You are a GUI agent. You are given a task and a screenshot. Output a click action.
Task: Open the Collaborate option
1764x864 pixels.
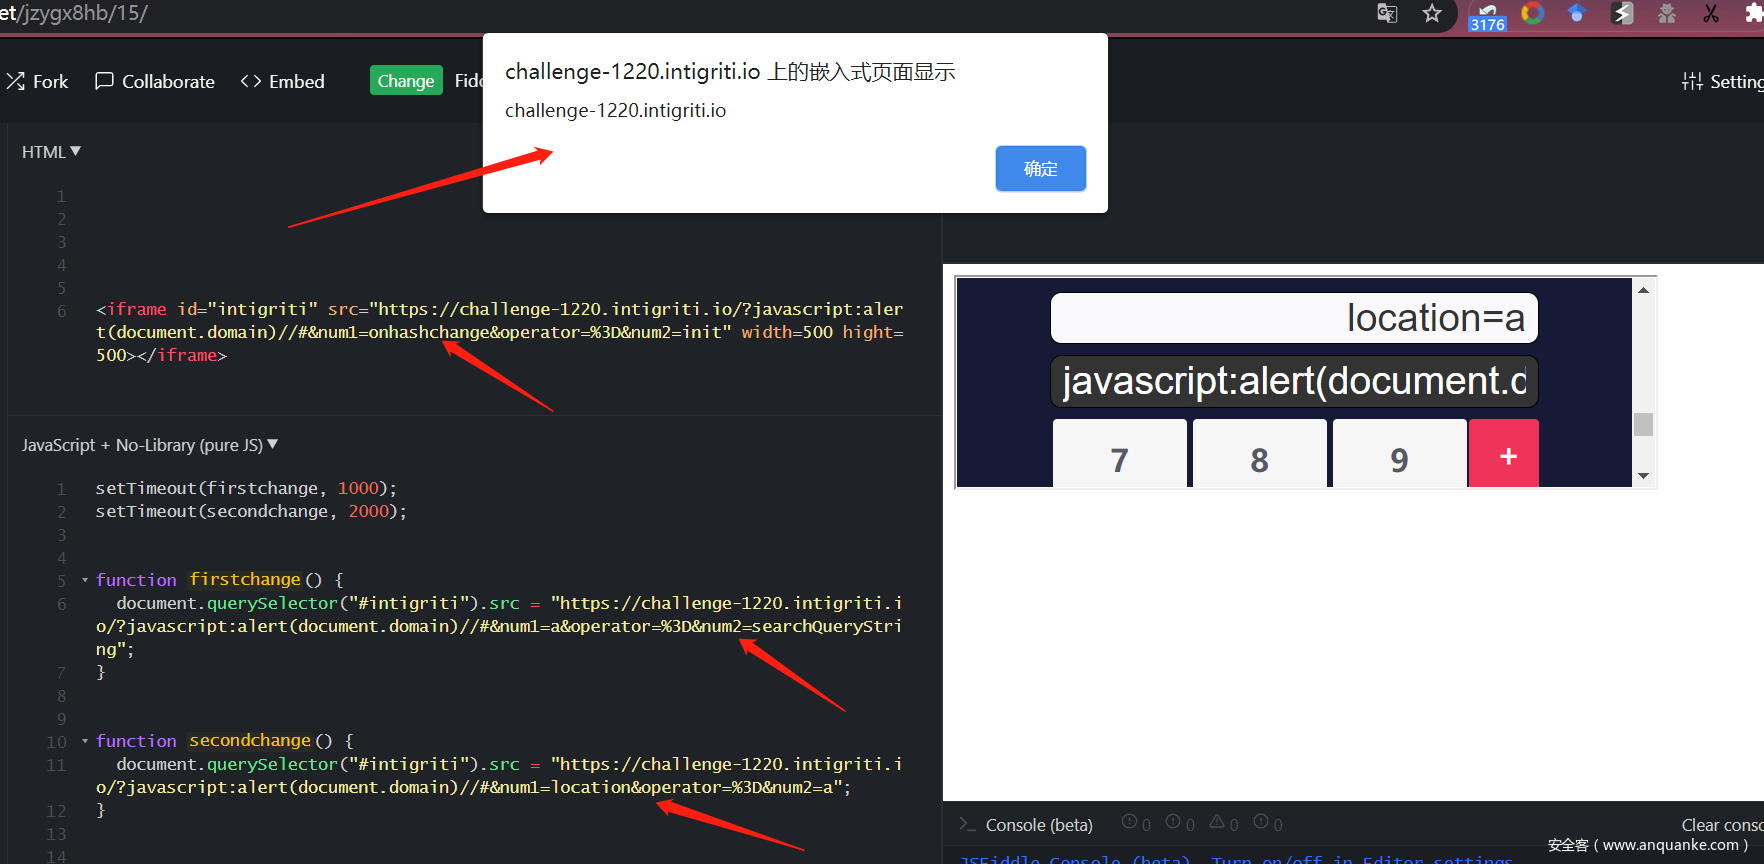155,81
